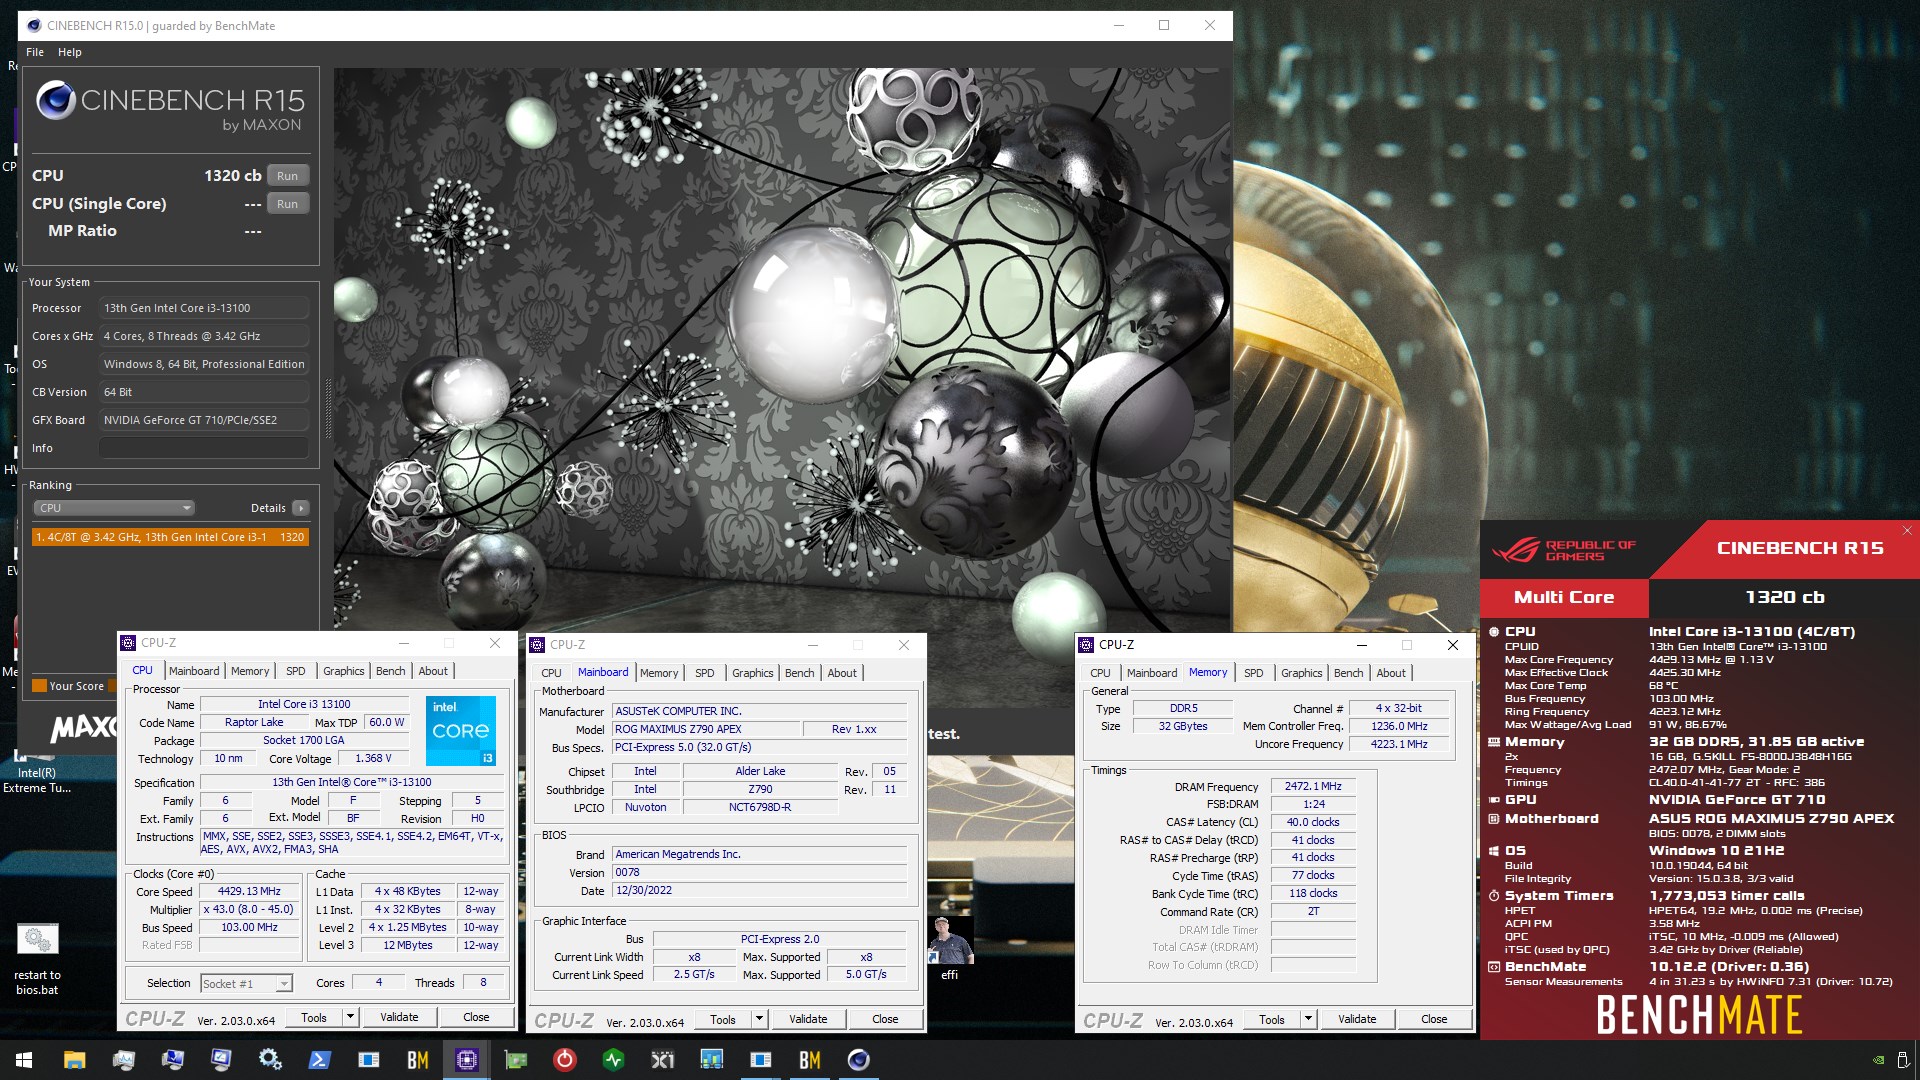Open Bench tab in CPU-Z Mainboard window
The width and height of the screenshot is (1920, 1080).
pos(800,673)
